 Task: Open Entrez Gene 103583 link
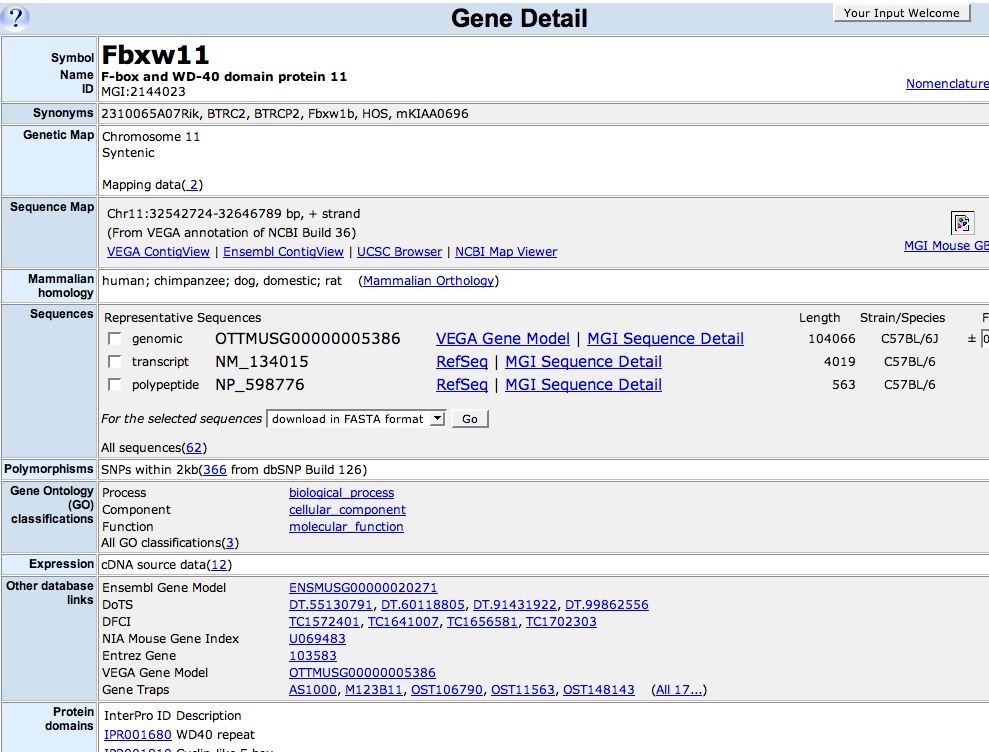pyautogui.click(x=313, y=655)
